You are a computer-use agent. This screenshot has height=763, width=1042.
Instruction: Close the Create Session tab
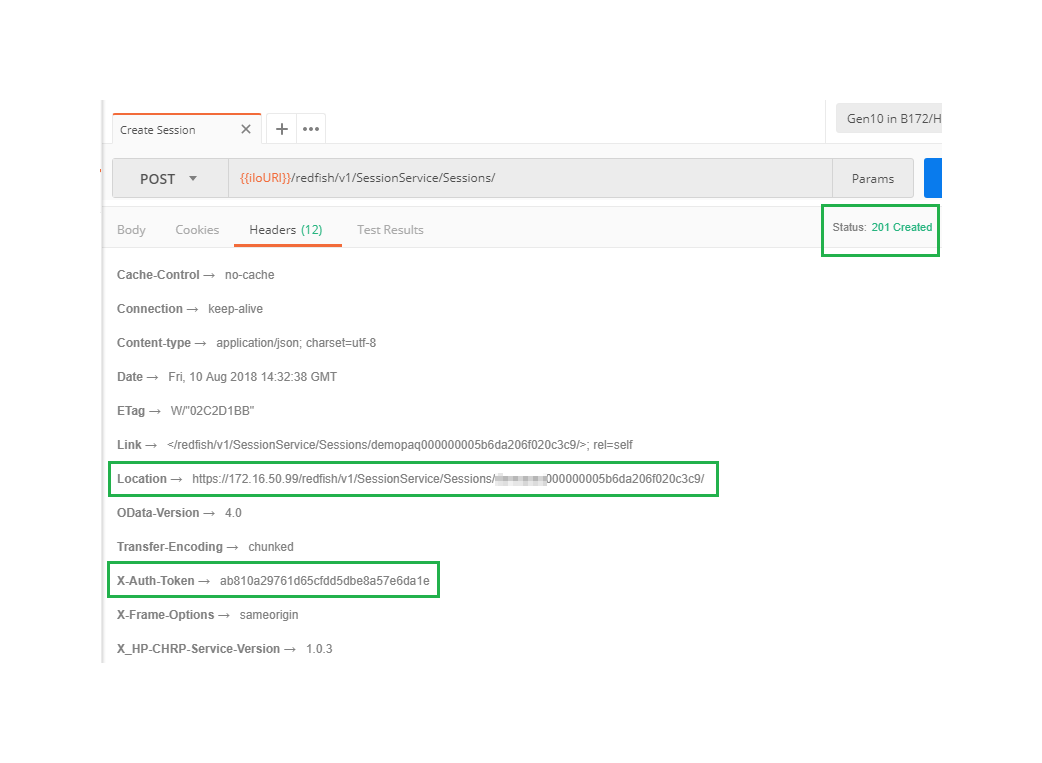246,129
